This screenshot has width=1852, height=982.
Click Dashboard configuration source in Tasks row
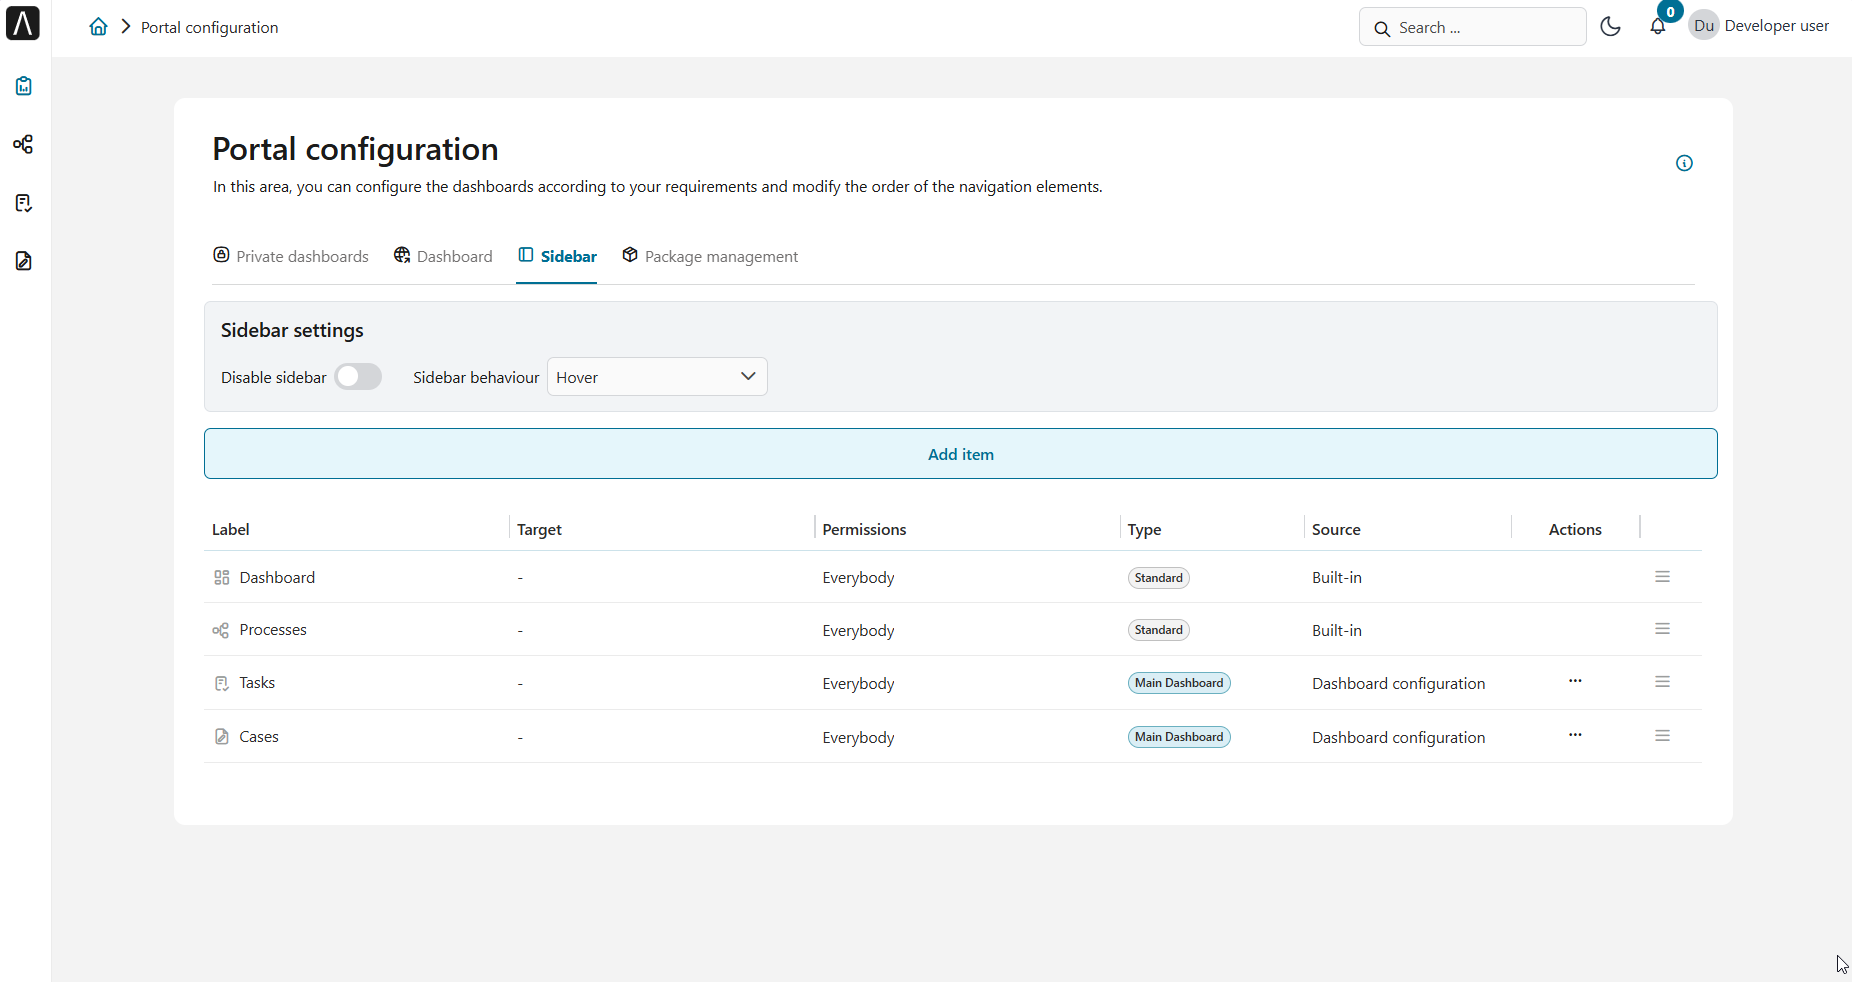[1399, 684]
